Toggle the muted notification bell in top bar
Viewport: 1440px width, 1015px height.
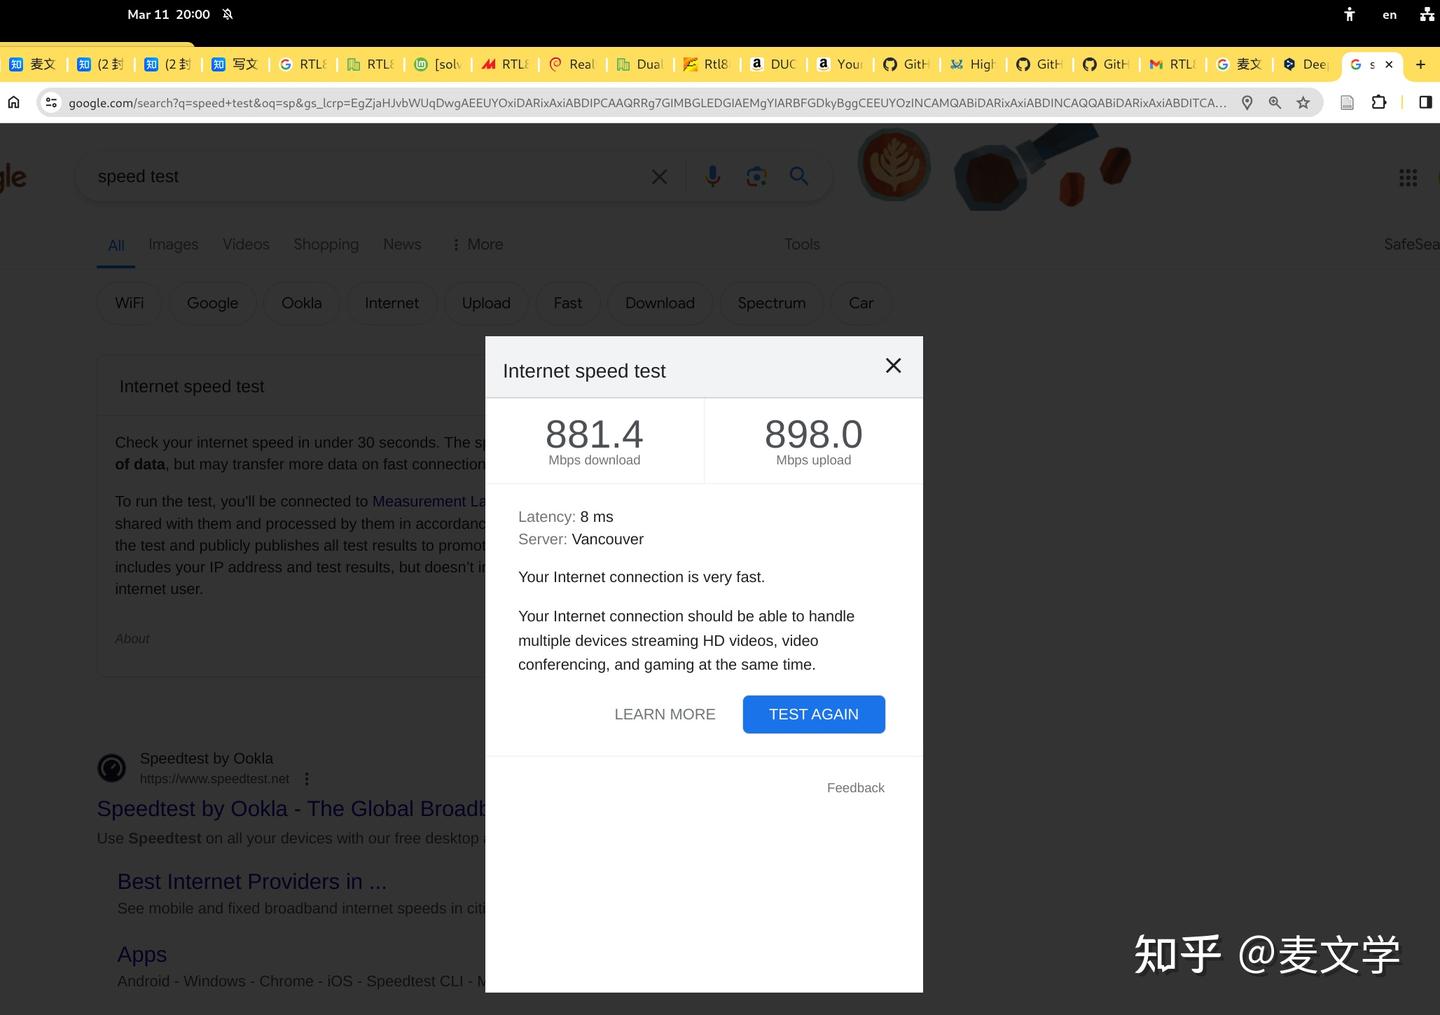point(227,14)
